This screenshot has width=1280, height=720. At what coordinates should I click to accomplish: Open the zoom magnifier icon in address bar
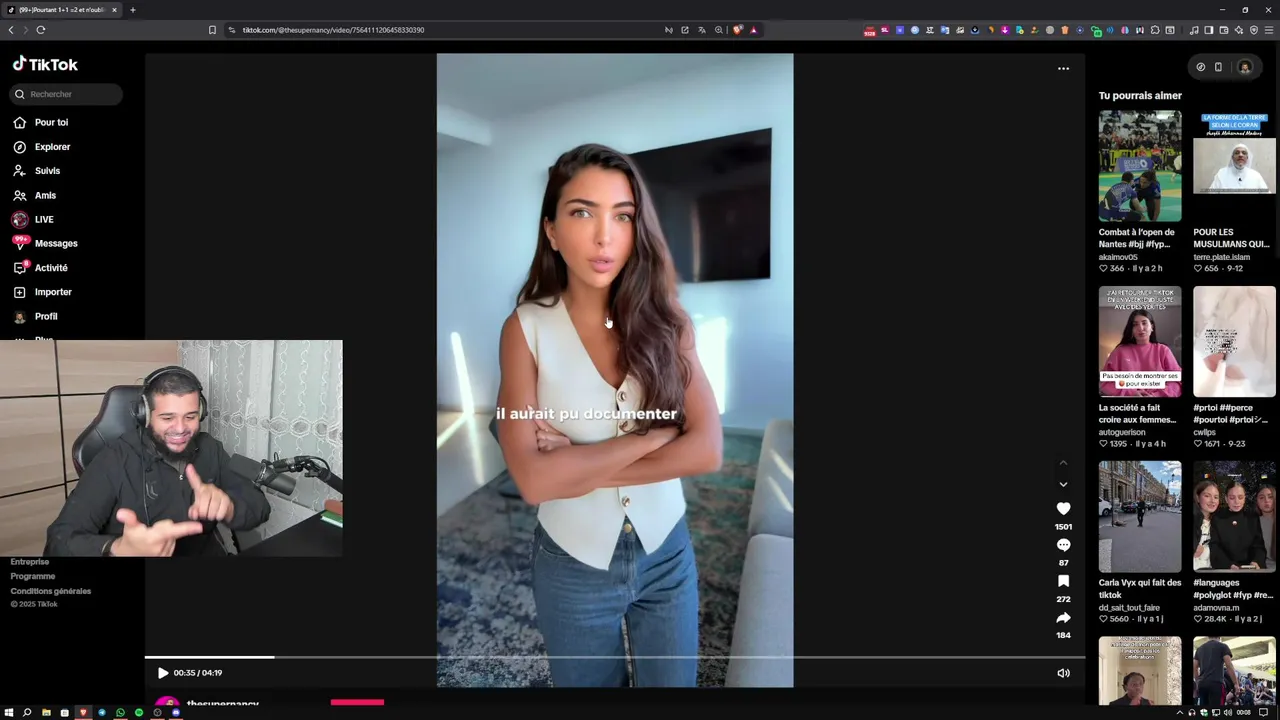click(x=718, y=30)
